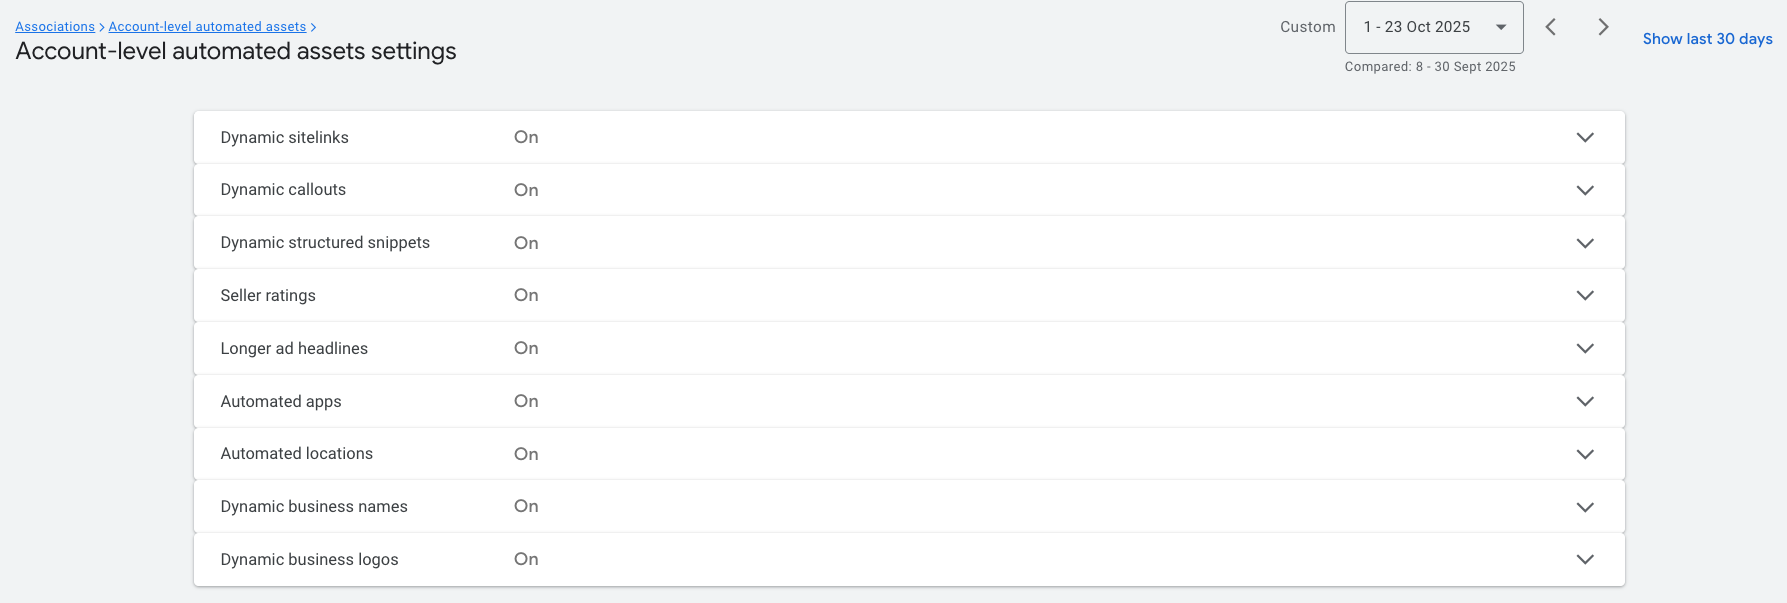Expand Dynamic business logos chevron
The image size is (1787, 603).
1585,559
